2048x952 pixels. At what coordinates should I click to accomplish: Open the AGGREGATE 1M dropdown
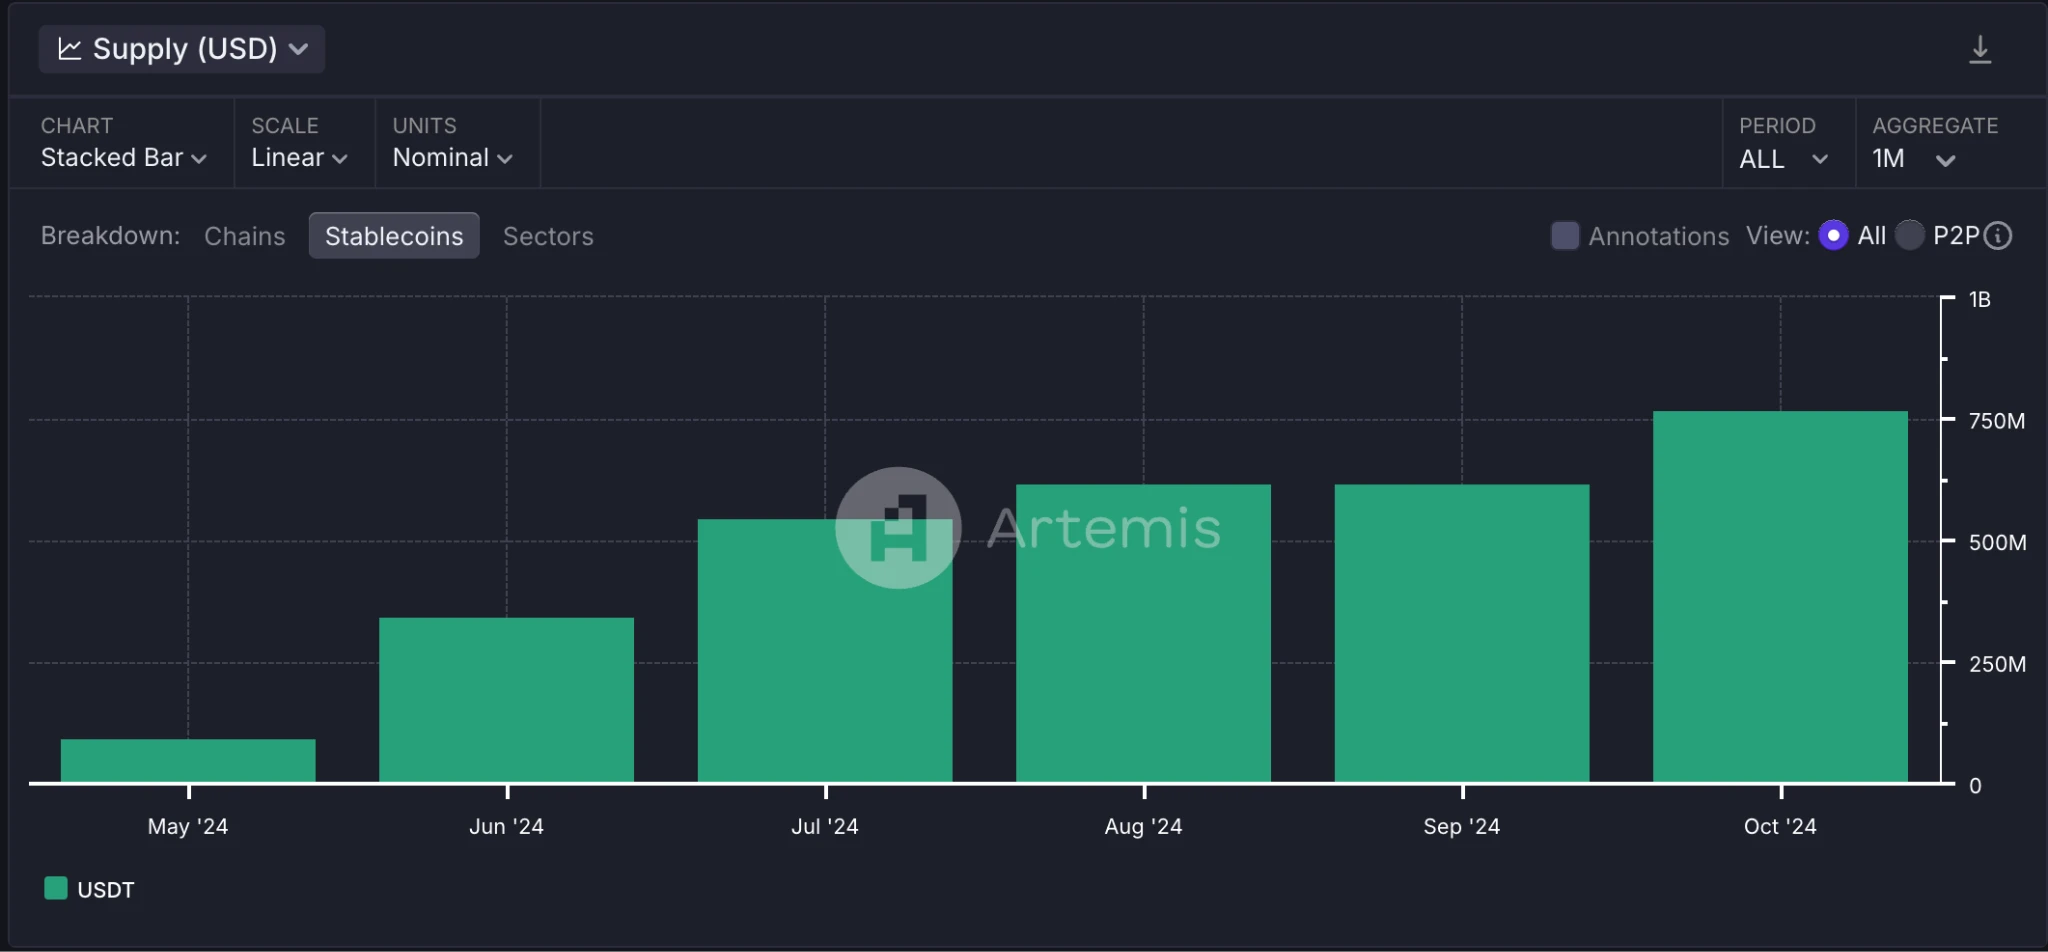[x=1912, y=158]
